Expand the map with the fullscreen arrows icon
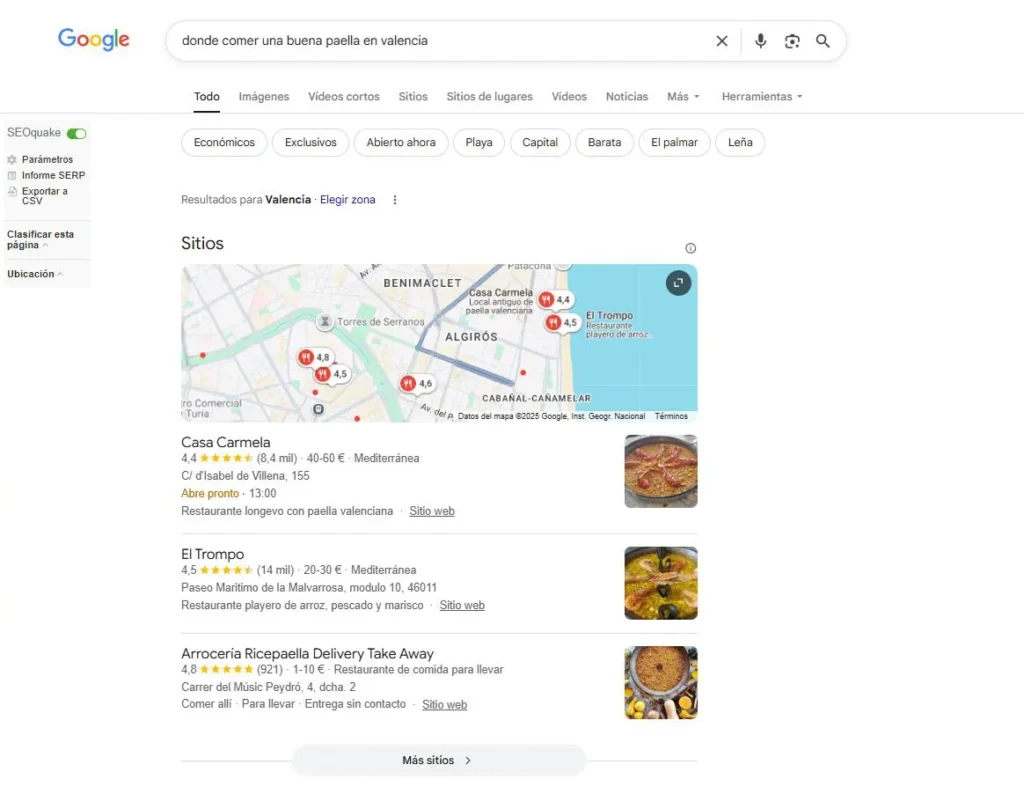Viewport: 1024px width, 794px height. pos(678,283)
